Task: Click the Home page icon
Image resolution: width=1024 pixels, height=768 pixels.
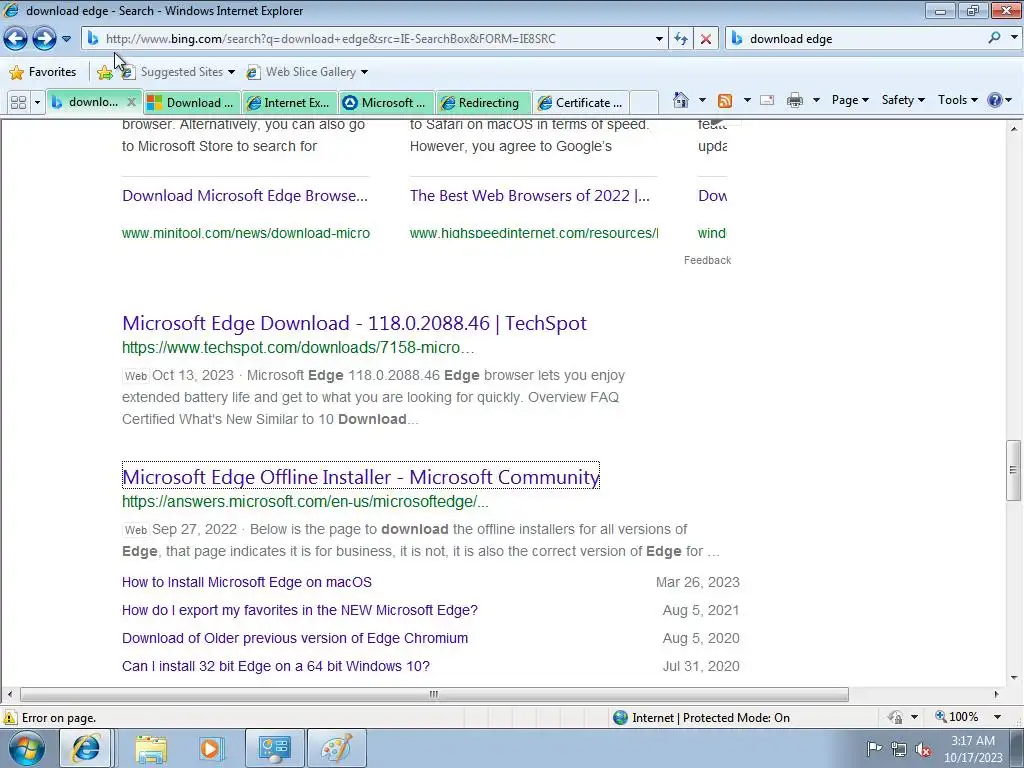Action: tap(680, 100)
